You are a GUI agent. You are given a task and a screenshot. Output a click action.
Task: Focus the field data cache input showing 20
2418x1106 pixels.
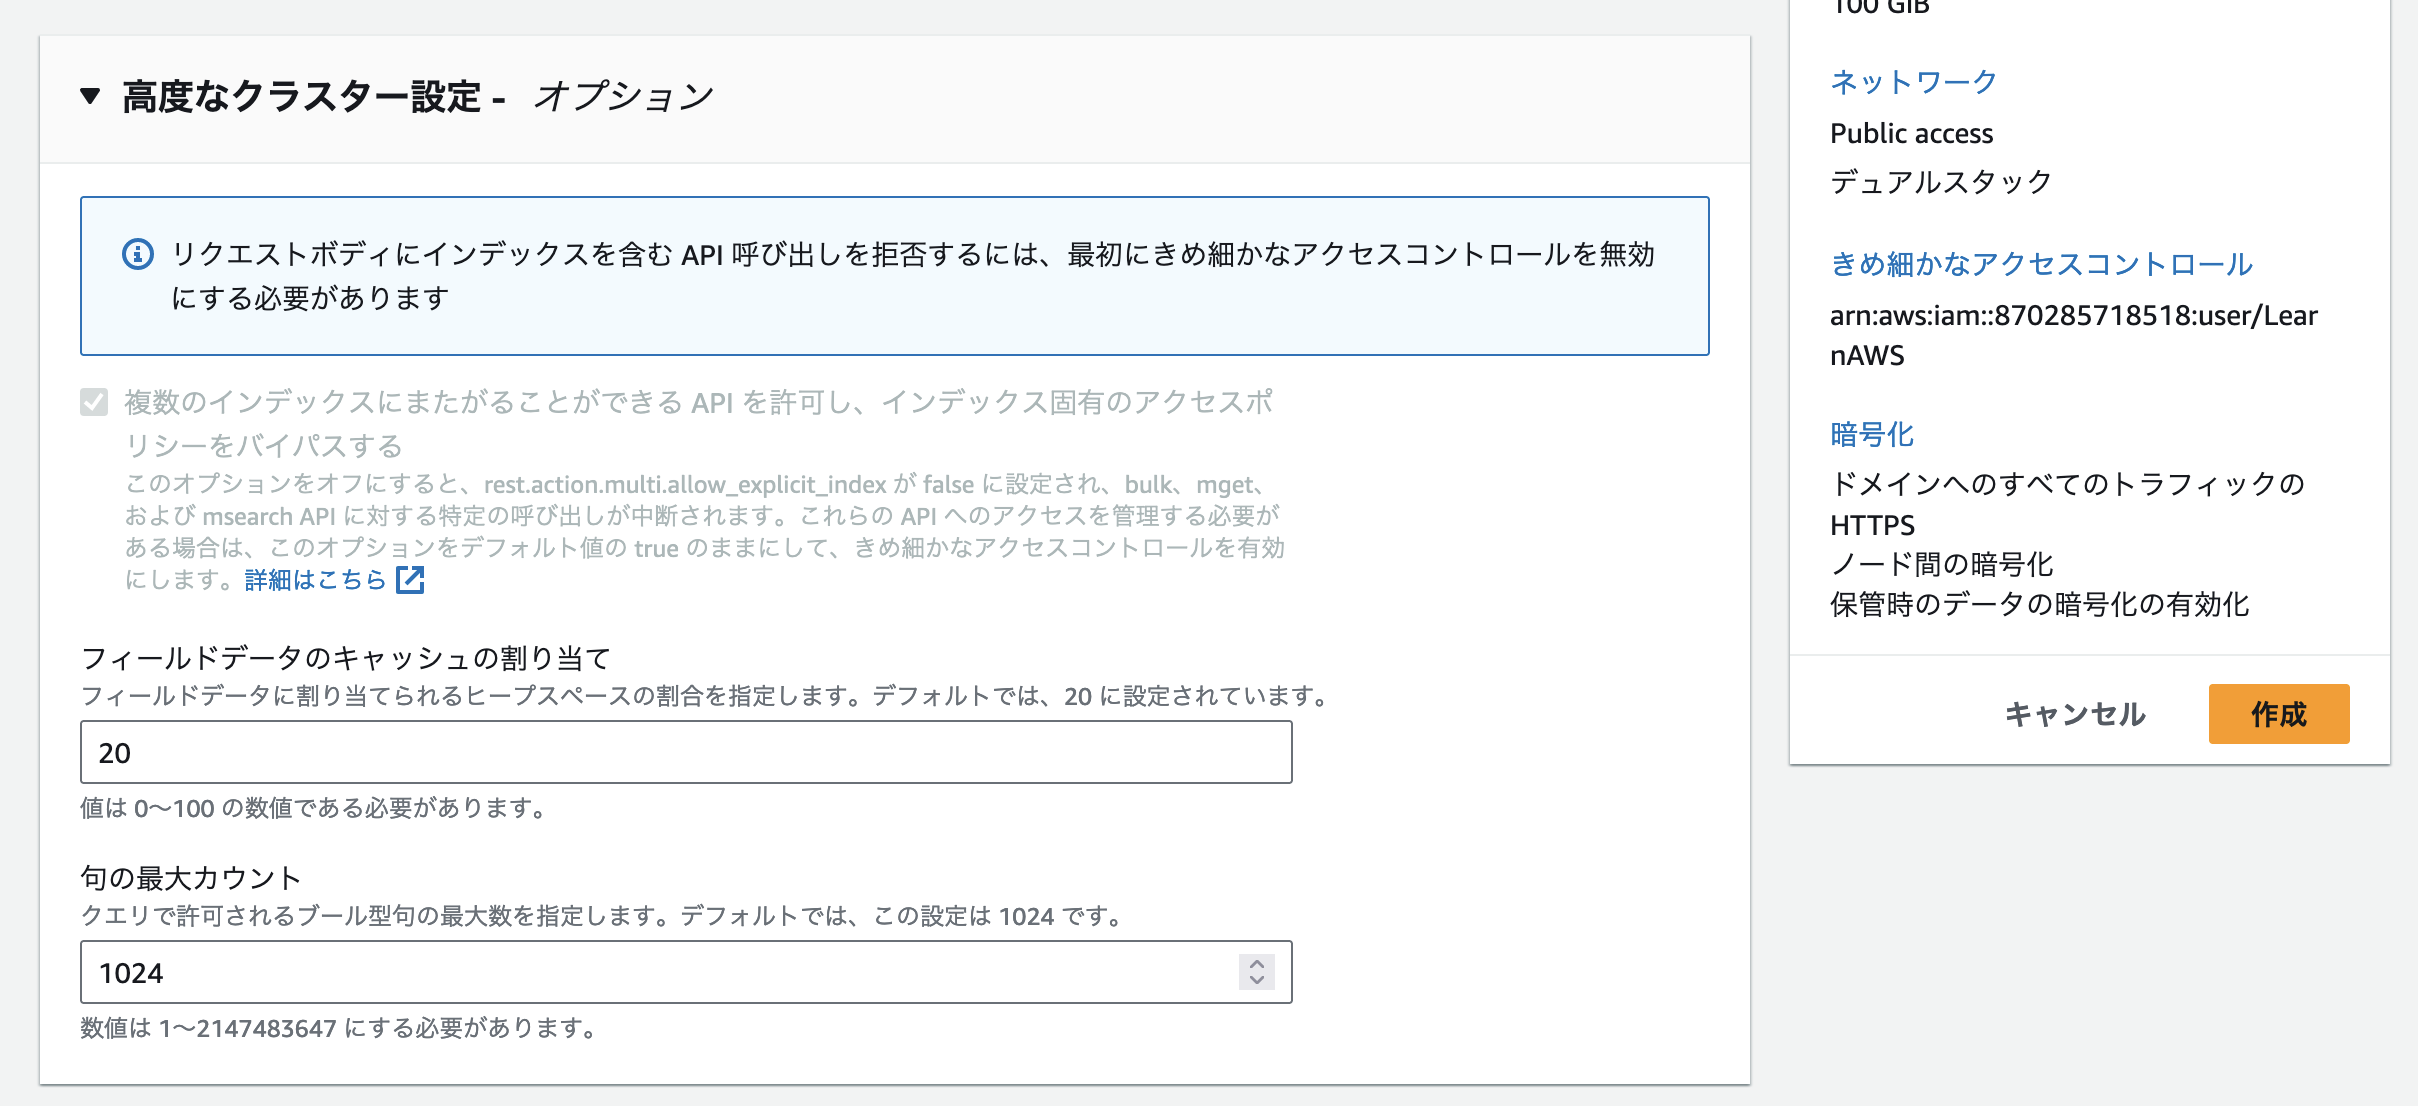coord(685,752)
